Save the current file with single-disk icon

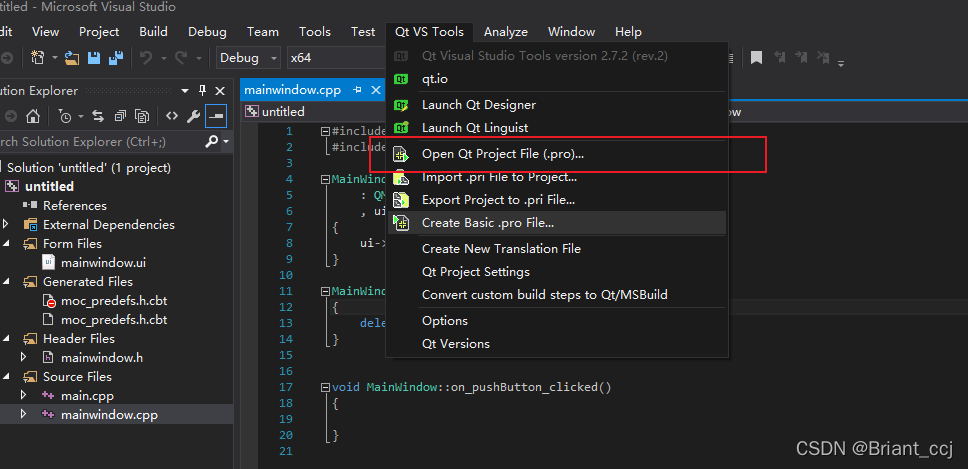[94, 58]
